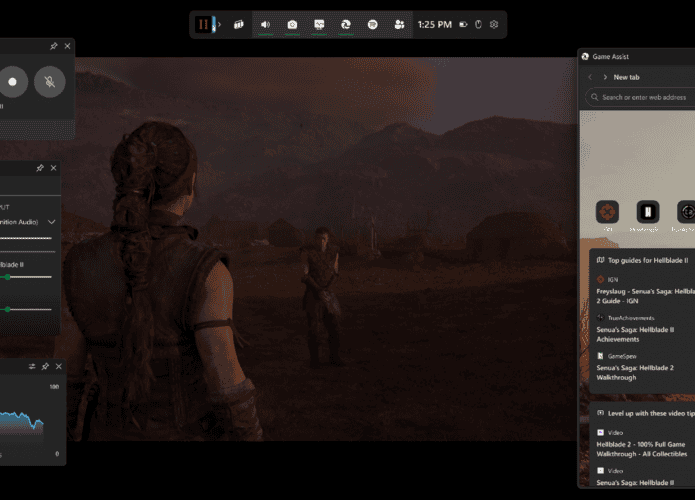The height and width of the screenshot is (500, 695).
Task: Click the GameSpew source label
Action: pyautogui.click(x=622, y=356)
